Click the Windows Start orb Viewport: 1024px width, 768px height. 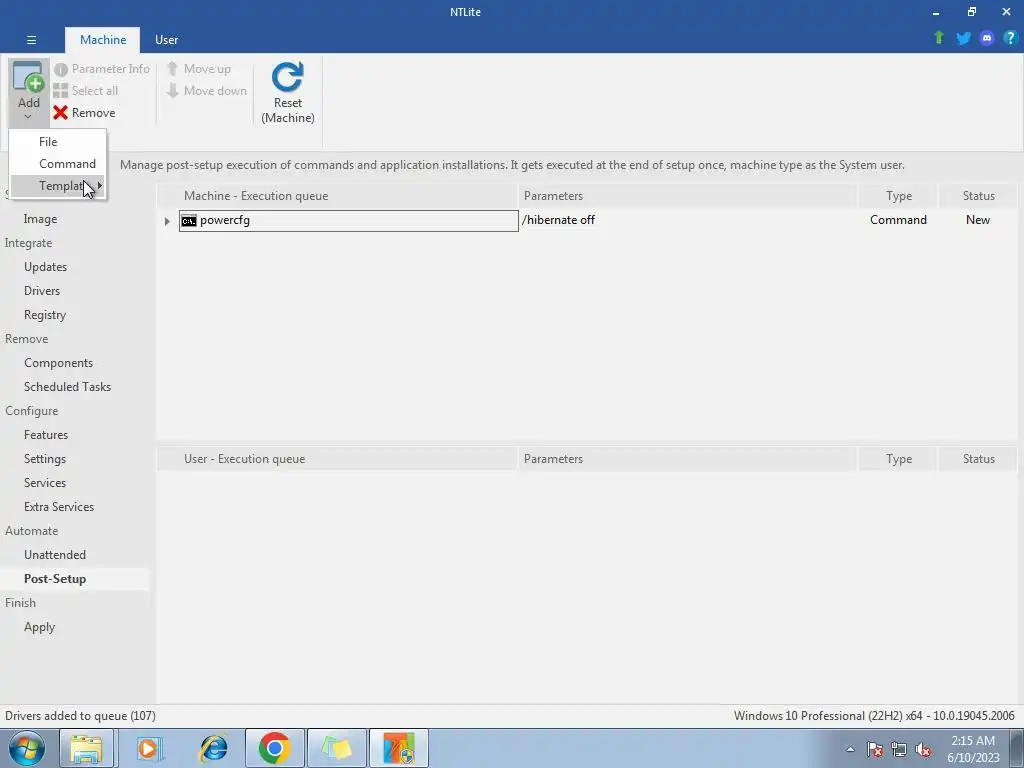tap(27, 748)
